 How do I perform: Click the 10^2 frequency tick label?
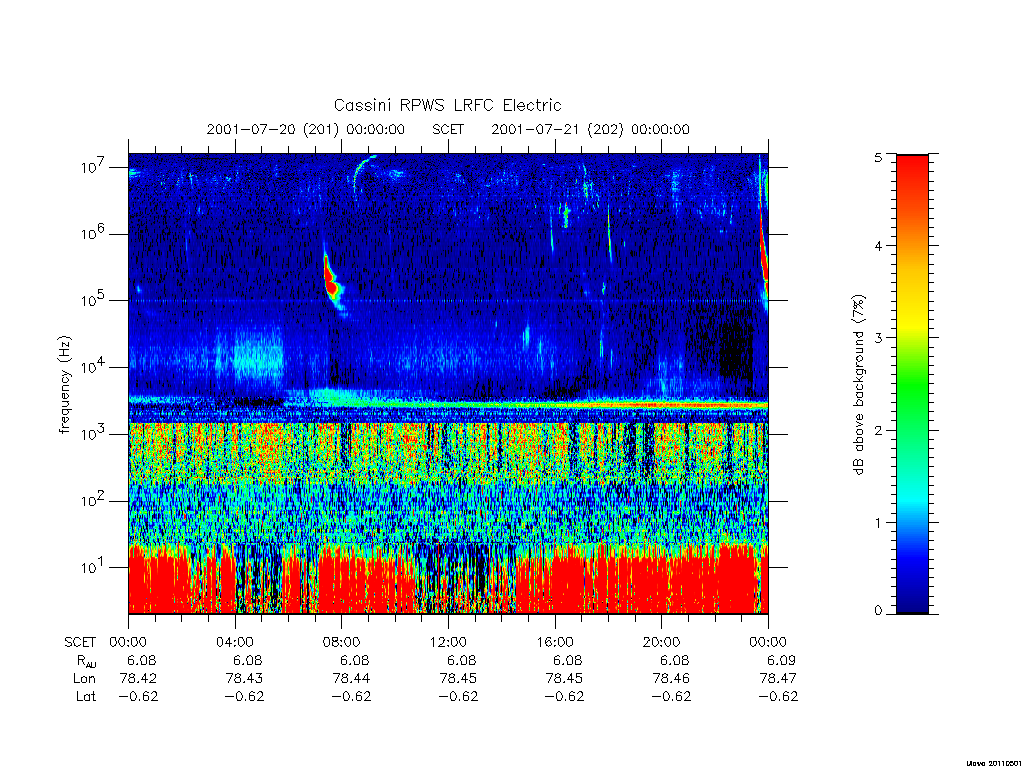click(x=93, y=500)
